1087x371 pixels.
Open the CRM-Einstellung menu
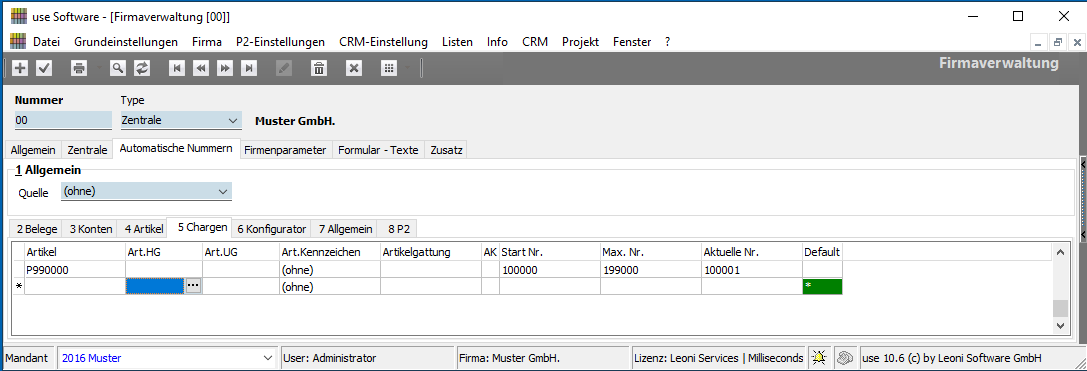click(x=383, y=42)
